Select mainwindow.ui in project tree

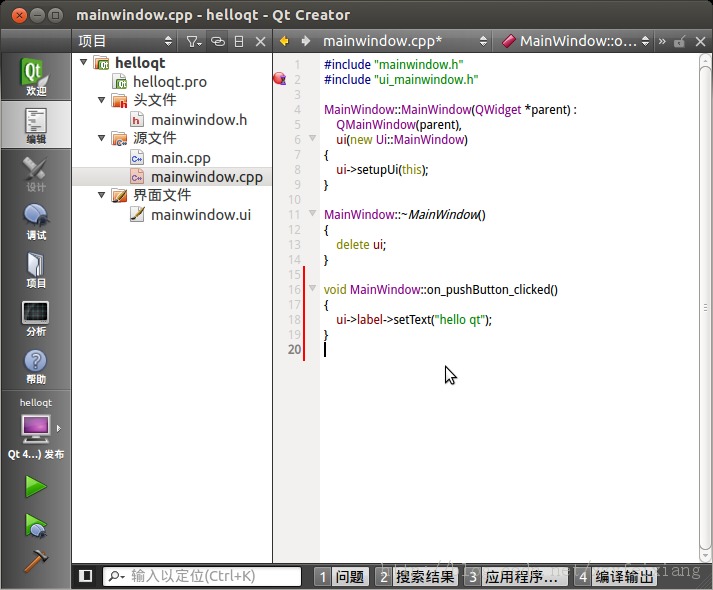coord(201,215)
